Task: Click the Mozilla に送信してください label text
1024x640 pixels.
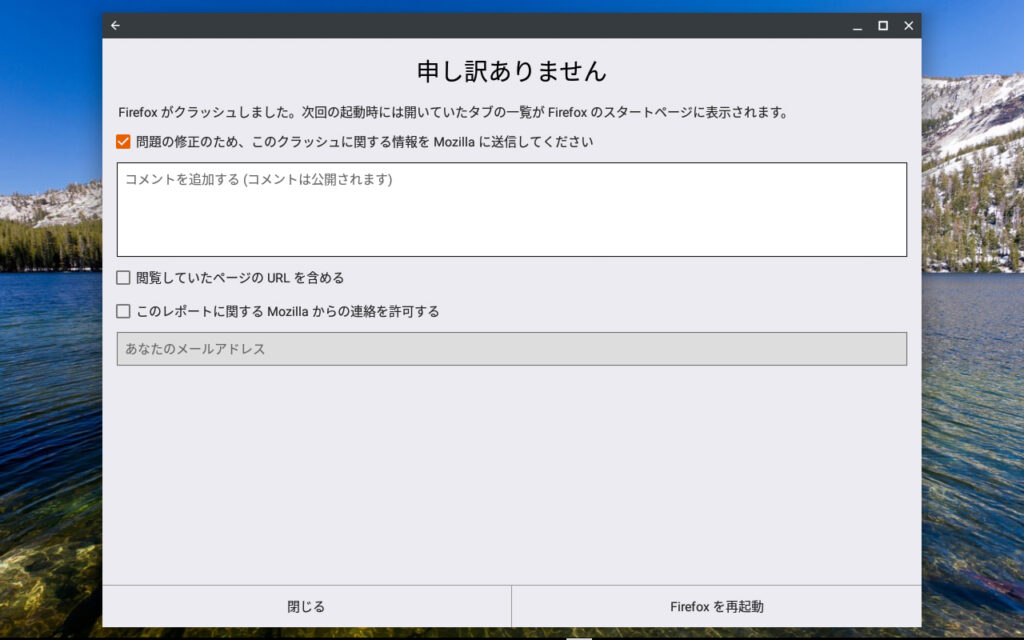Action: (364, 142)
